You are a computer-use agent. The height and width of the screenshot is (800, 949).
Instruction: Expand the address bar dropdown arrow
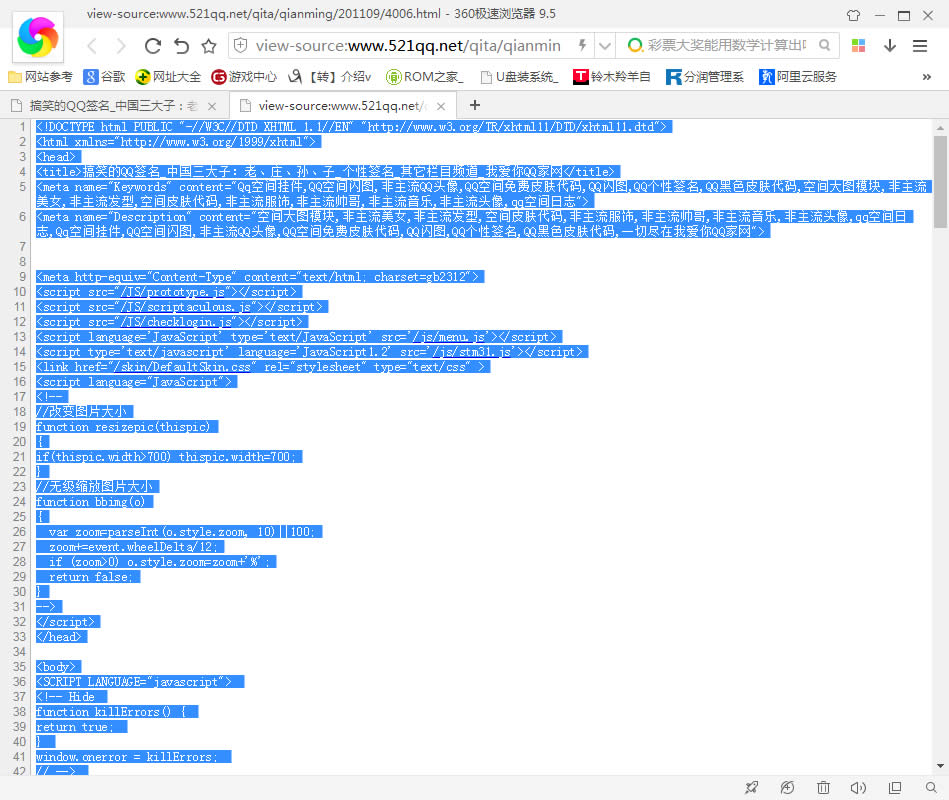[x=604, y=46]
